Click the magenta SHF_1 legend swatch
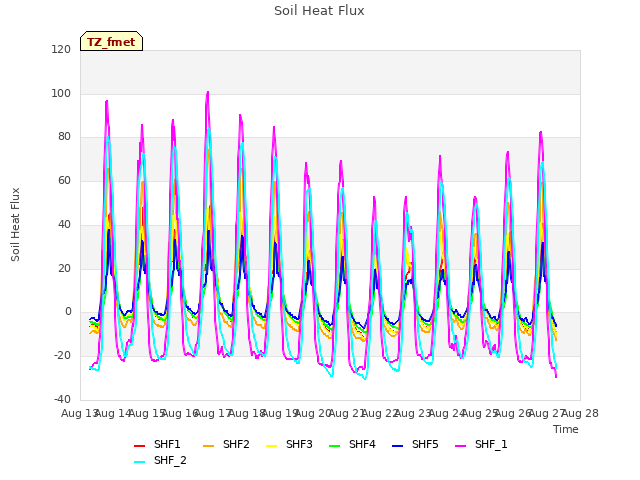This screenshot has height=480, width=640. click(460, 446)
